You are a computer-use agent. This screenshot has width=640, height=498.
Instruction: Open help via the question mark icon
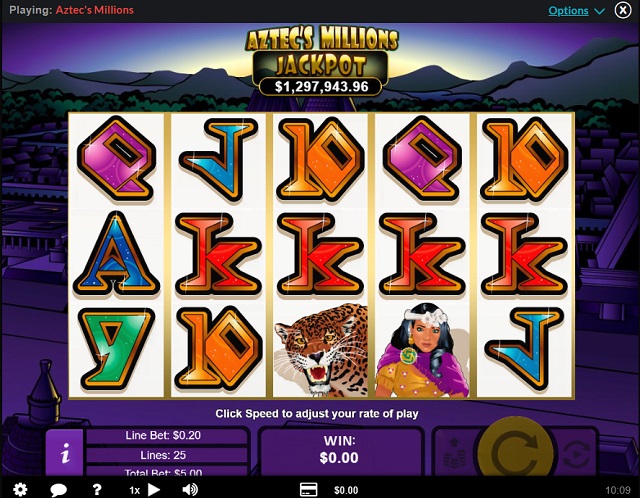(97, 489)
